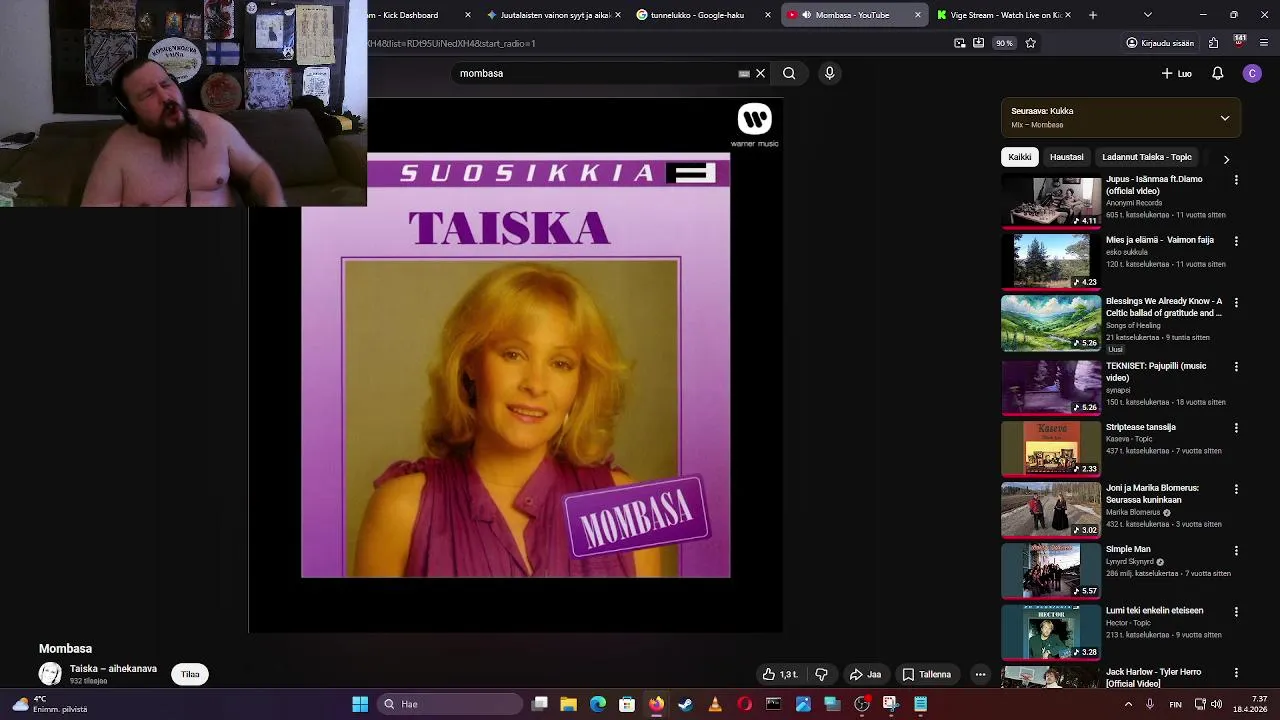The width and height of the screenshot is (1280, 720).
Task: Open the virtual keyboard icon in search box
Action: click(744, 73)
